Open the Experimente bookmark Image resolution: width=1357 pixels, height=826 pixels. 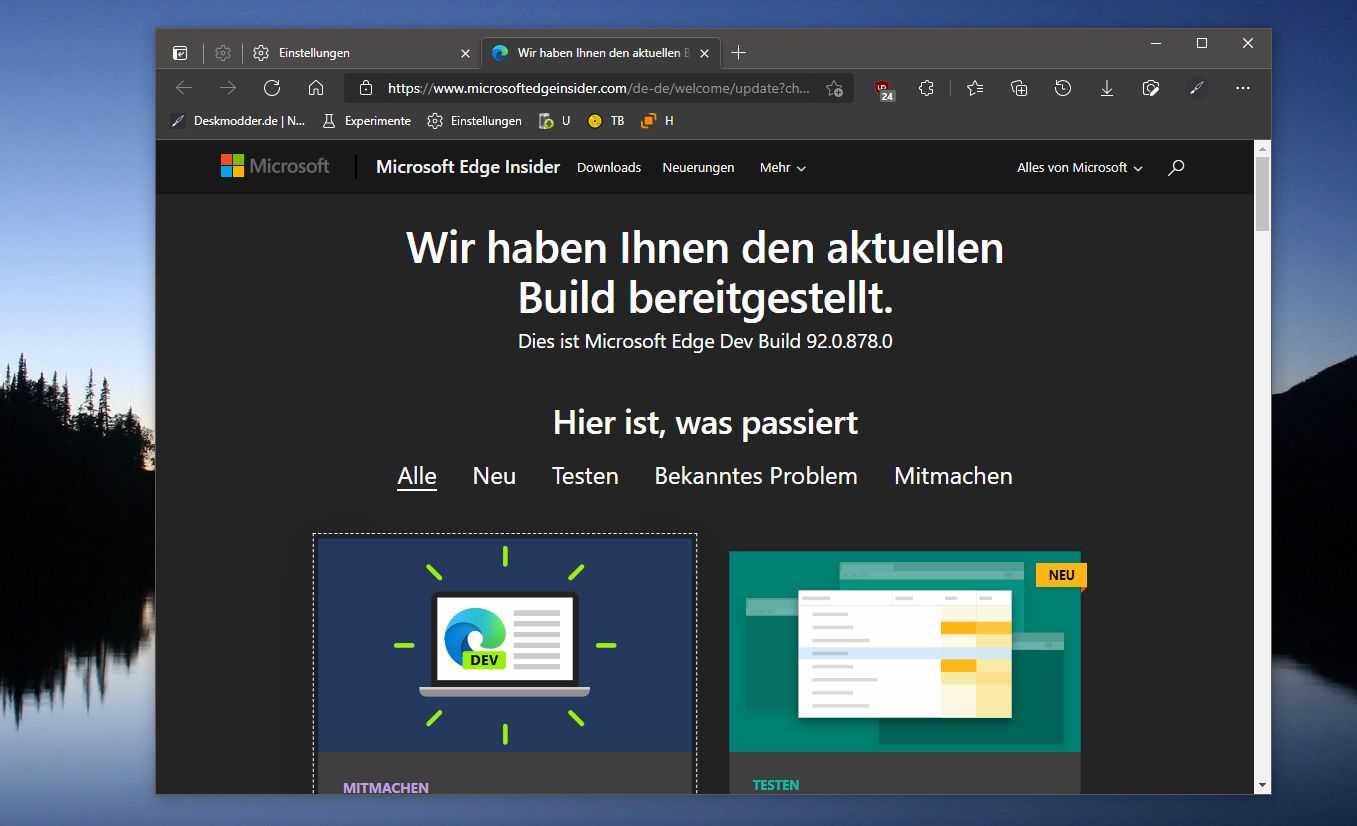[x=366, y=121]
